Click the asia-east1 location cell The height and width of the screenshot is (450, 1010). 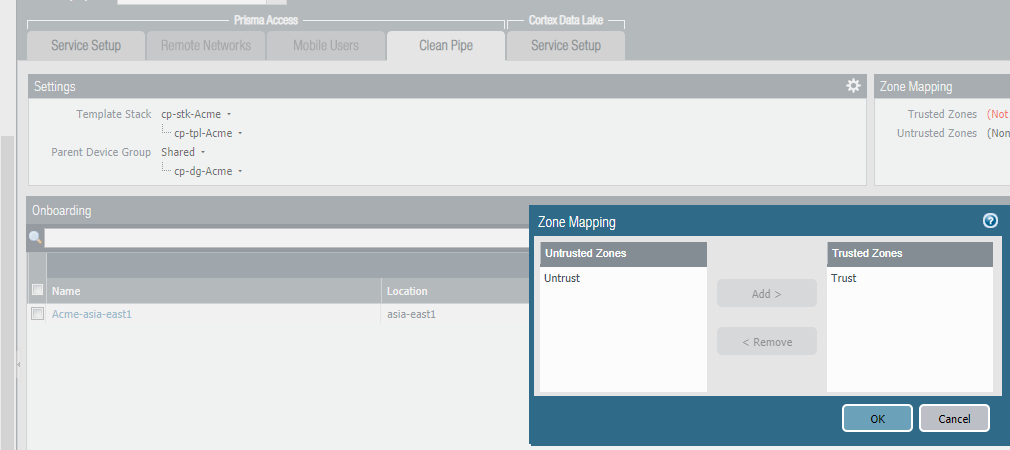pyautogui.click(x=411, y=314)
